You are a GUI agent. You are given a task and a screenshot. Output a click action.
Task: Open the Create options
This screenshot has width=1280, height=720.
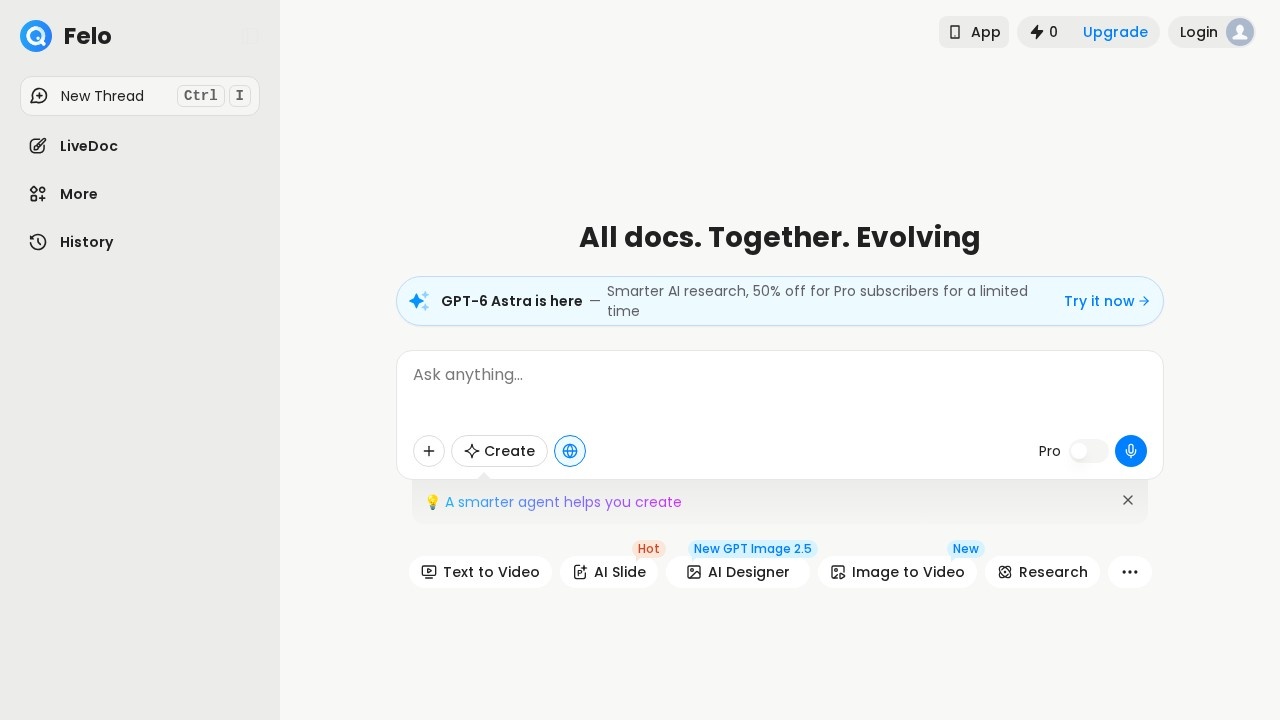tap(499, 451)
